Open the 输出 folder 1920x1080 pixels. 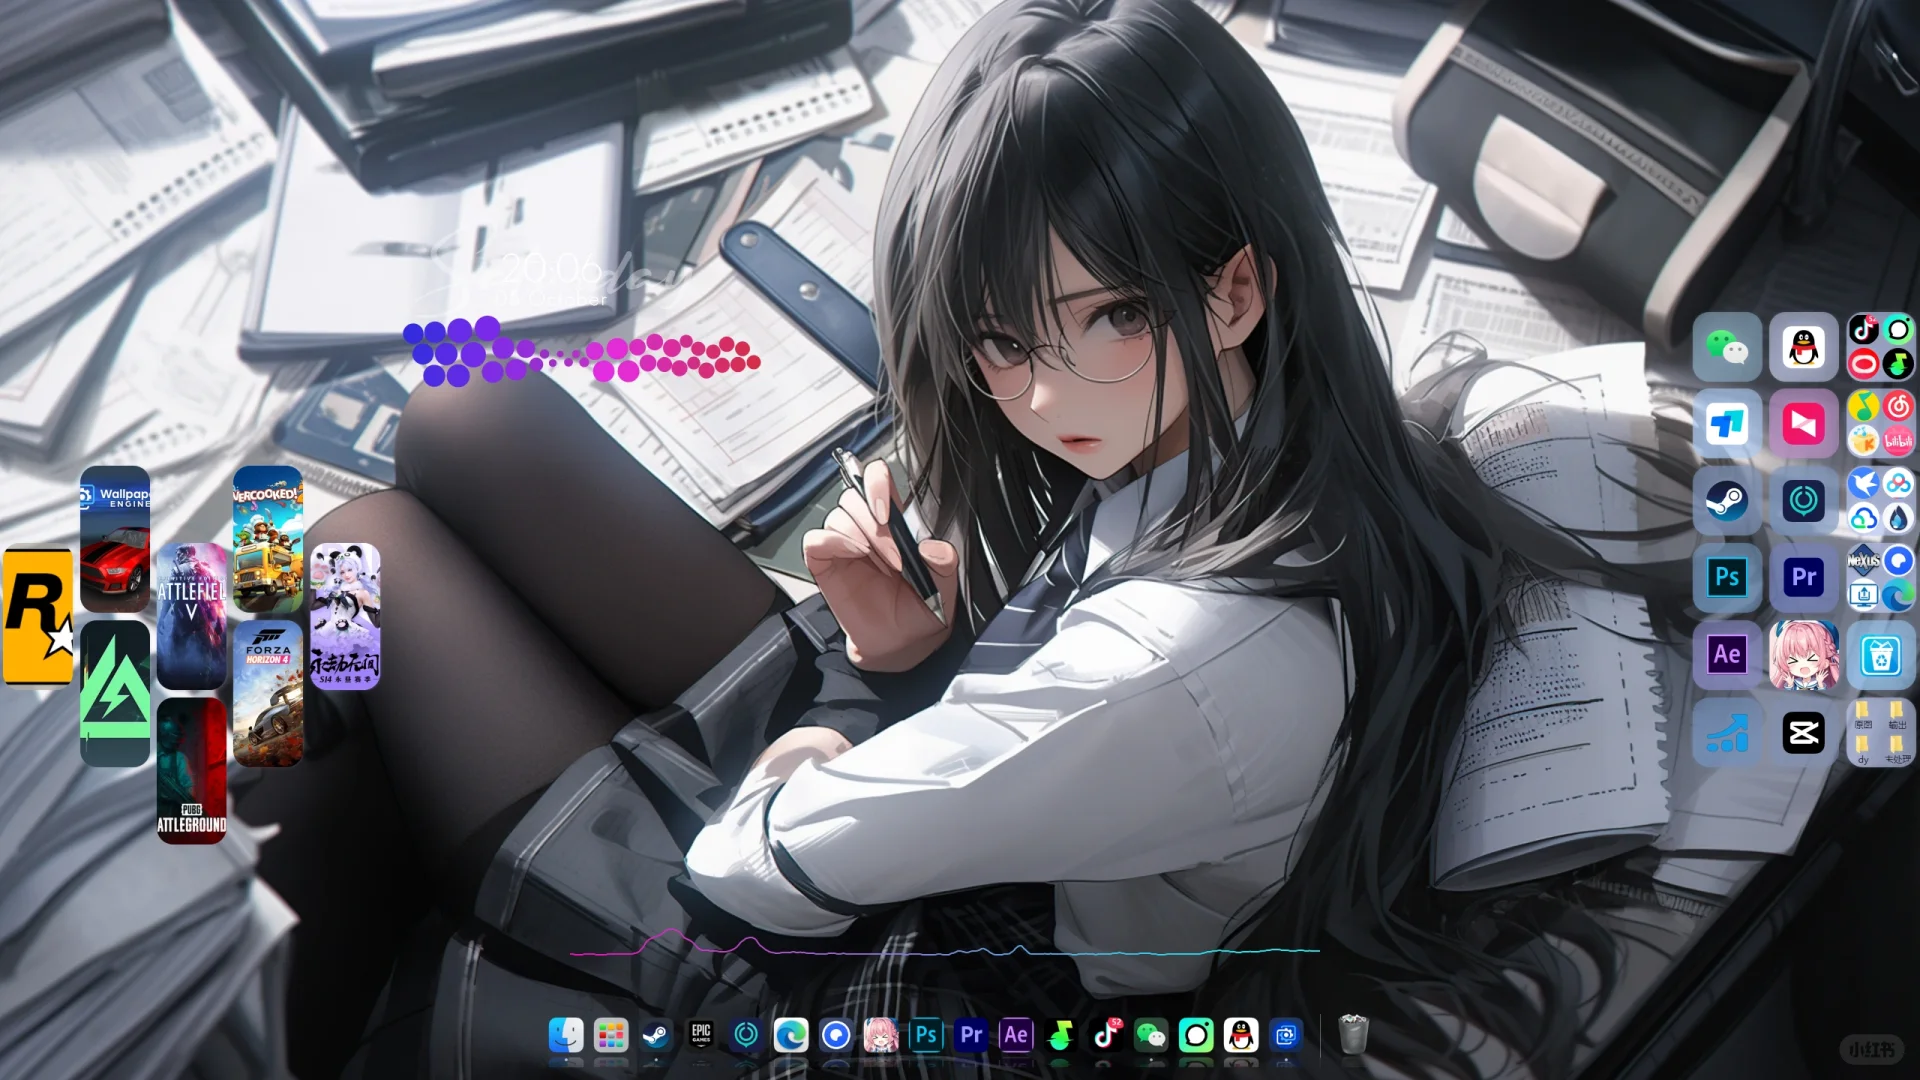coord(1897,714)
